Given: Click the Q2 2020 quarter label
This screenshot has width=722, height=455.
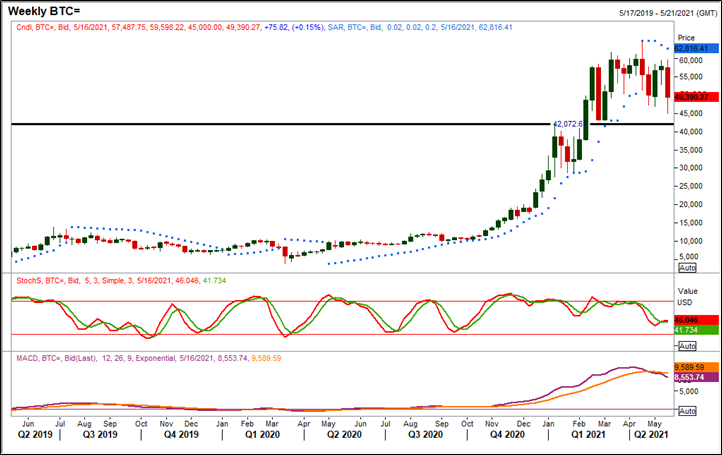Looking at the screenshot, I should pos(344,434).
